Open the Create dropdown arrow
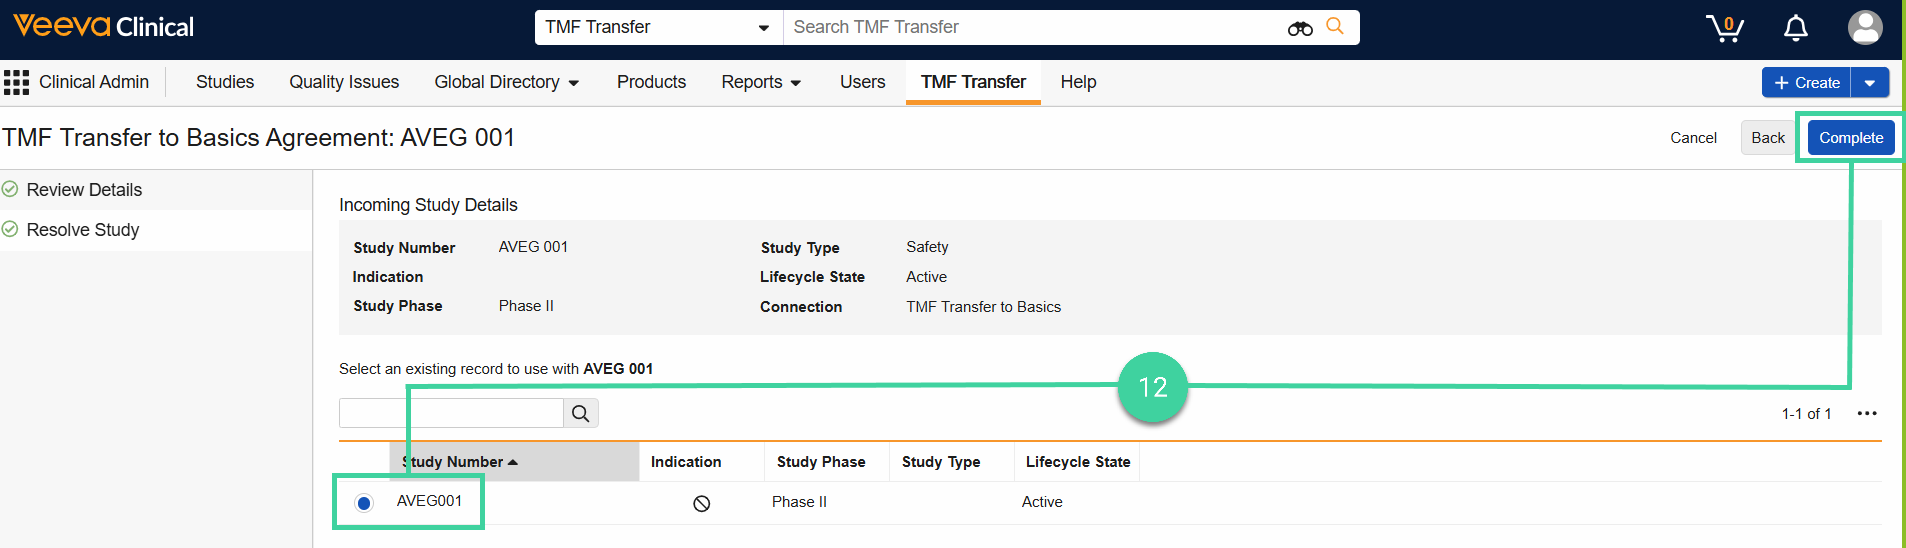Screen dimensions: 1906x548 coord(1870,83)
